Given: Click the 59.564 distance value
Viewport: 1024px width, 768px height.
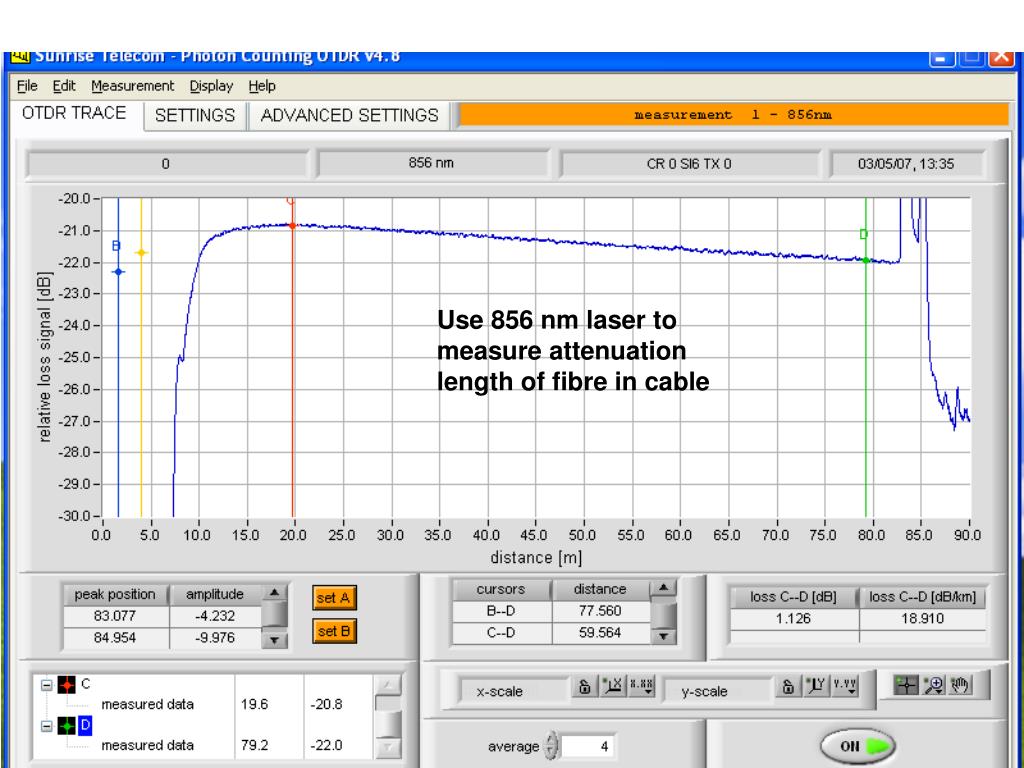Looking at the screenshot, I should tap(600, 633).
